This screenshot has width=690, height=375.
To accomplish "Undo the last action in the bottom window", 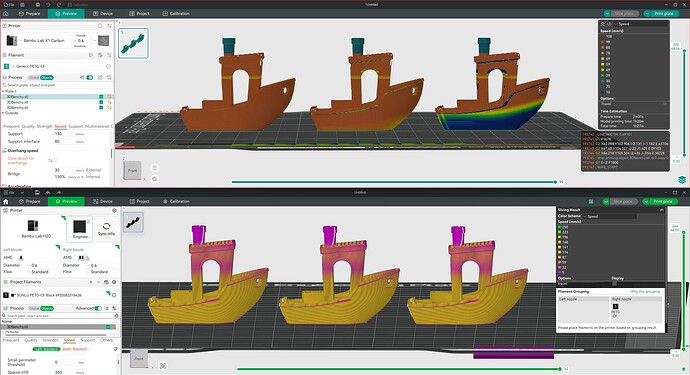I will click(48, 192).
